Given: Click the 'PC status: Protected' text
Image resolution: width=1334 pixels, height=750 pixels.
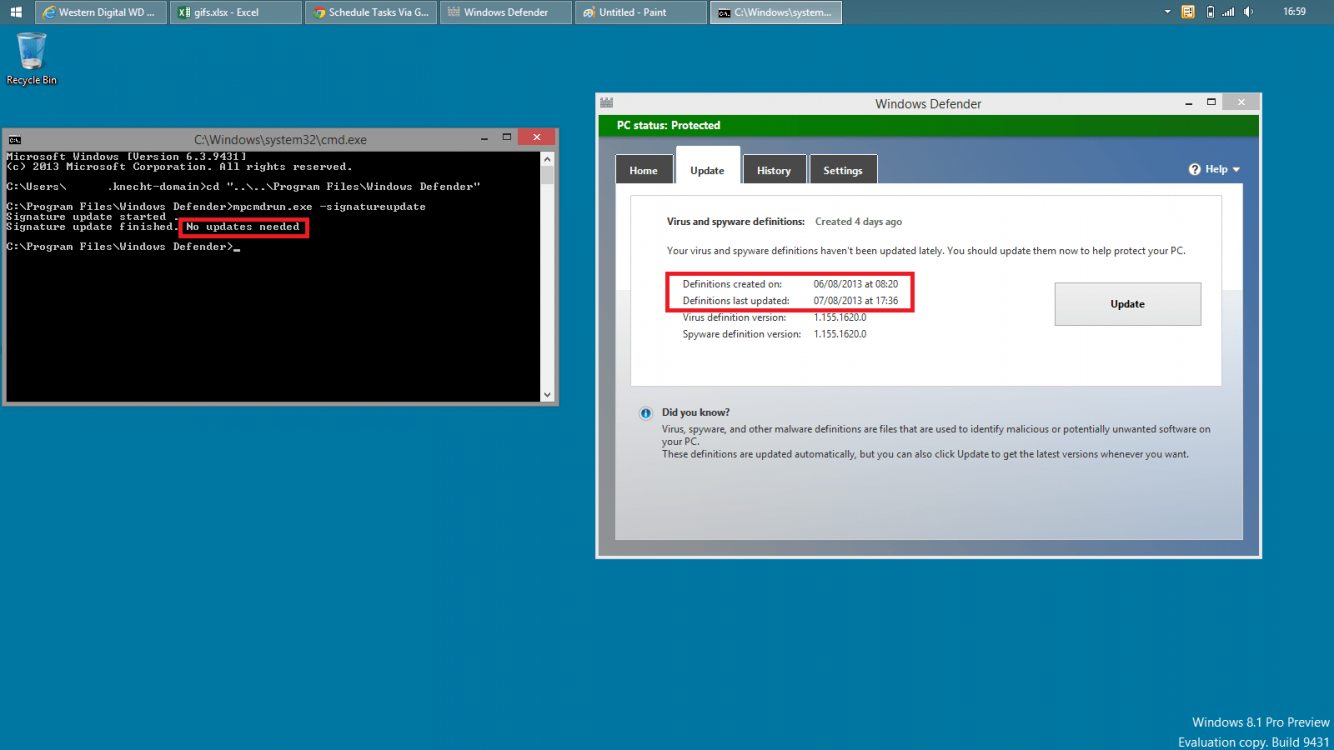Looking at the screenshot, I should pos(668,125).
